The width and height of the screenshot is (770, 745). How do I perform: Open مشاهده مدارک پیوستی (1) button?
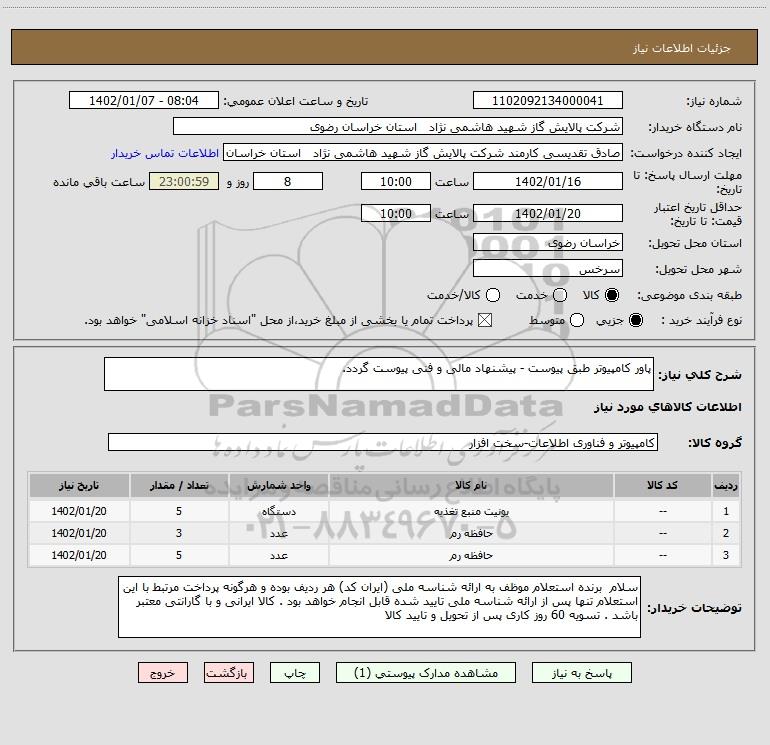pyautogui.click(x=426, y=673)
